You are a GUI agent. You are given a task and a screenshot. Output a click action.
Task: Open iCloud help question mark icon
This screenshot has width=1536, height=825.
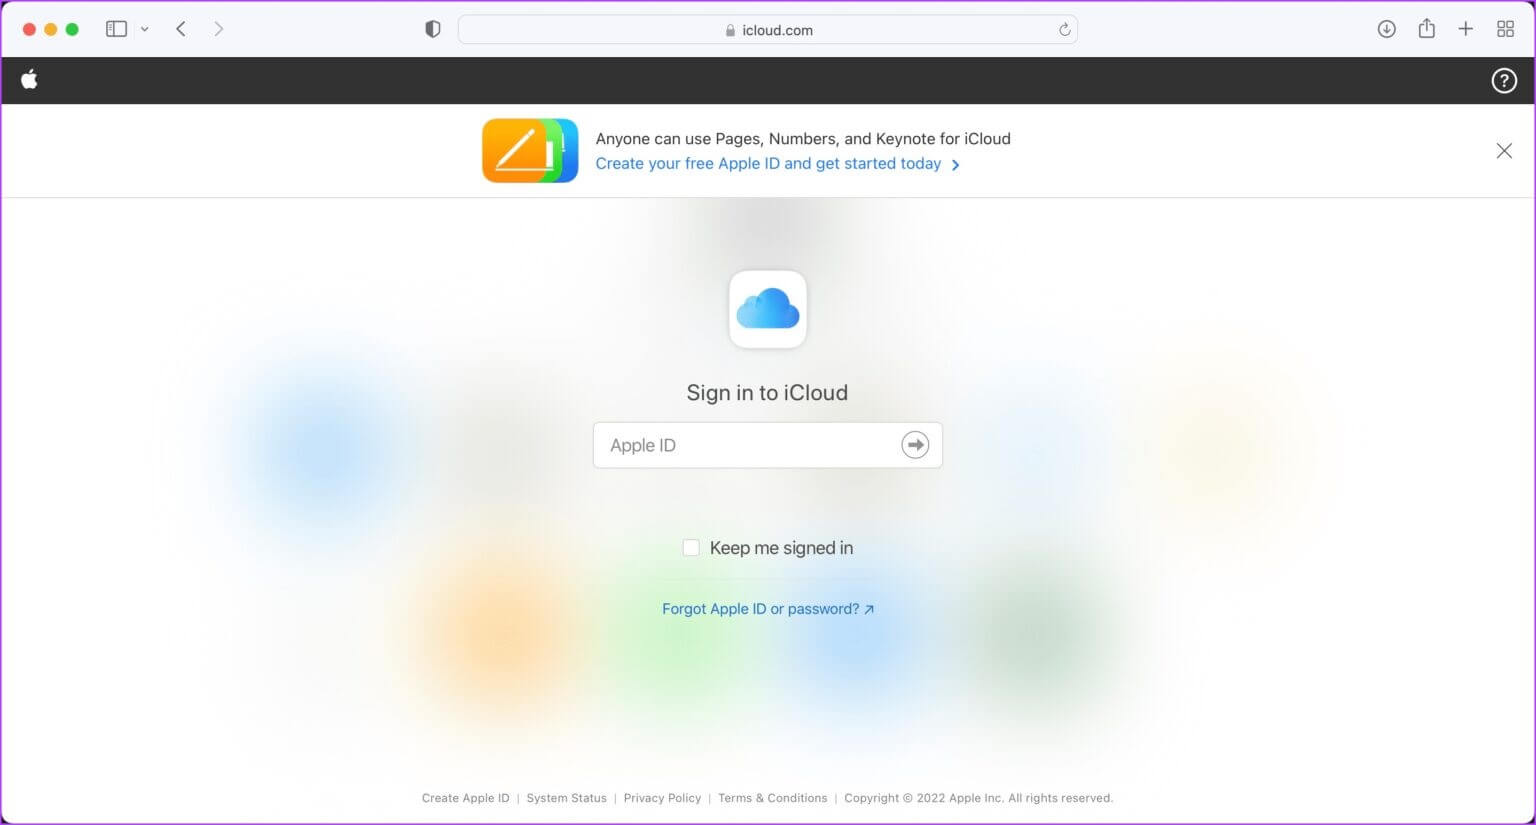1504,80
